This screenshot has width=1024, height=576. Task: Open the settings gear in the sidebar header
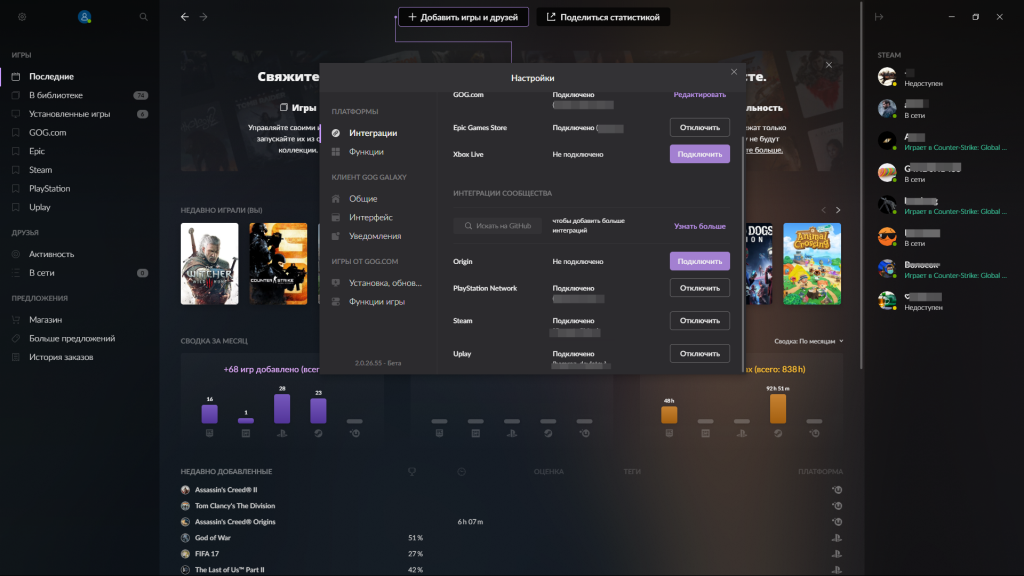click(x=22, y=17)
